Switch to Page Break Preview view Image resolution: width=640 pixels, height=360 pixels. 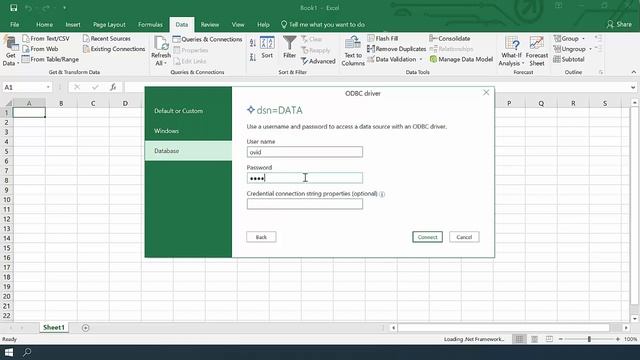[549, 339]
